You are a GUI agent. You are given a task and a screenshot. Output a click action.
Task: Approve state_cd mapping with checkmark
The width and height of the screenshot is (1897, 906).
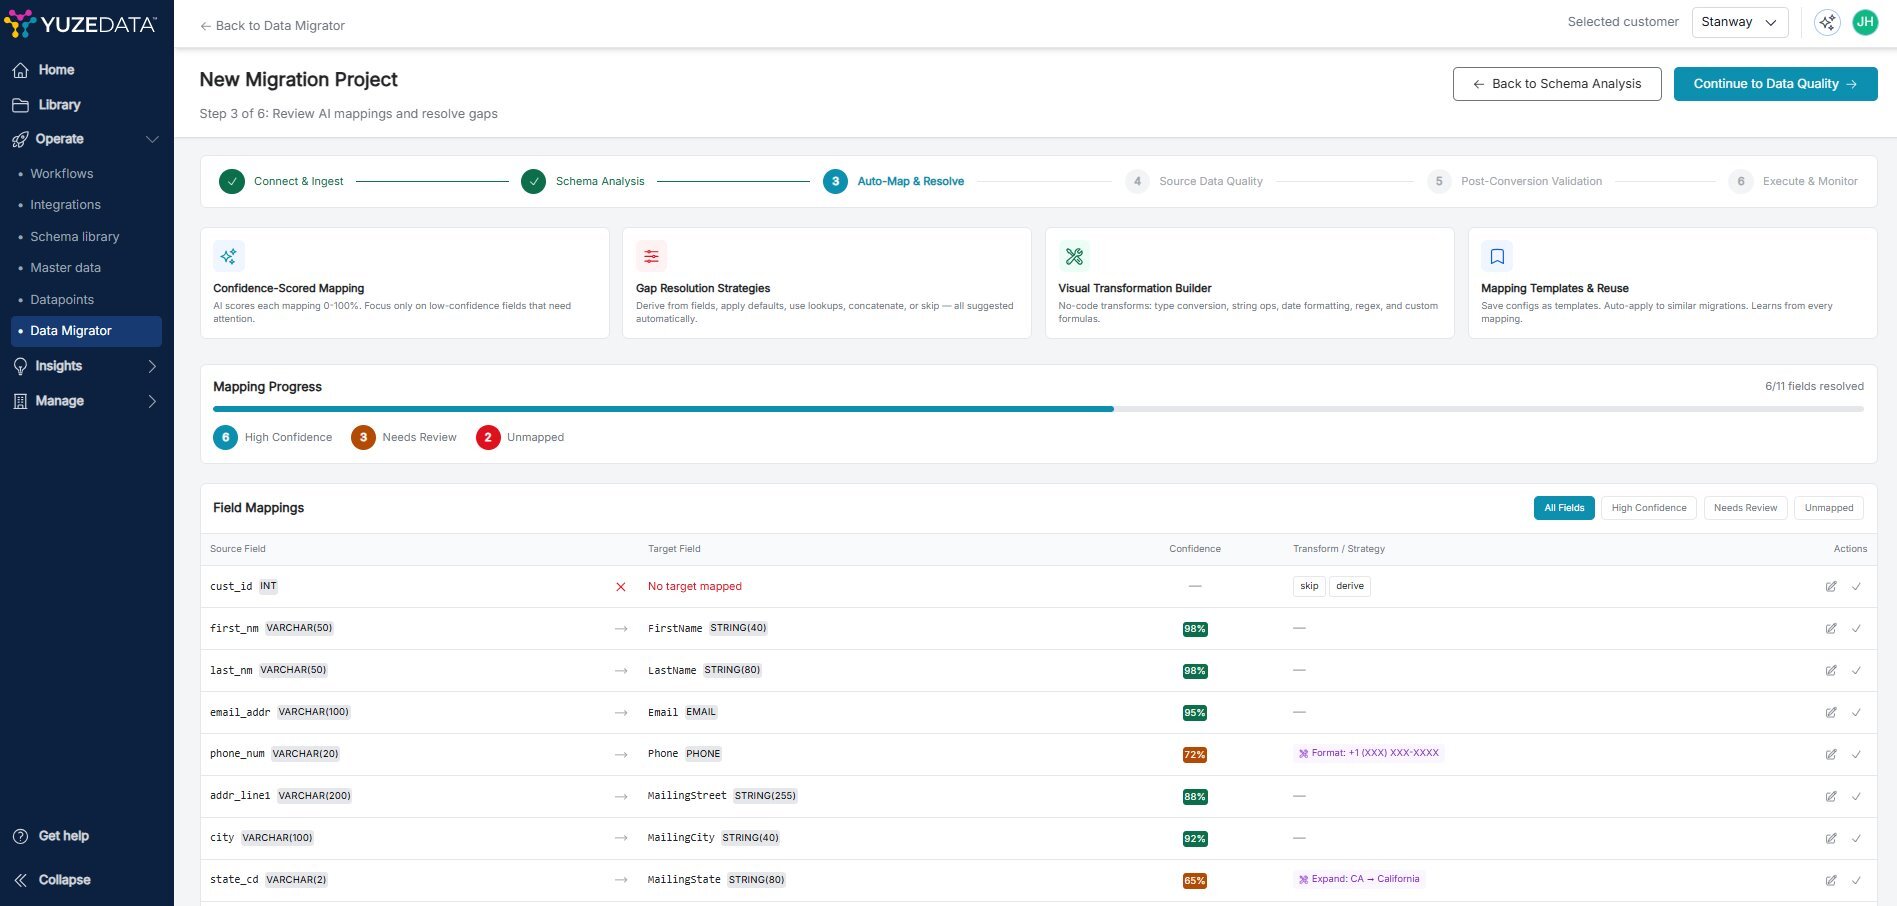1856,881
